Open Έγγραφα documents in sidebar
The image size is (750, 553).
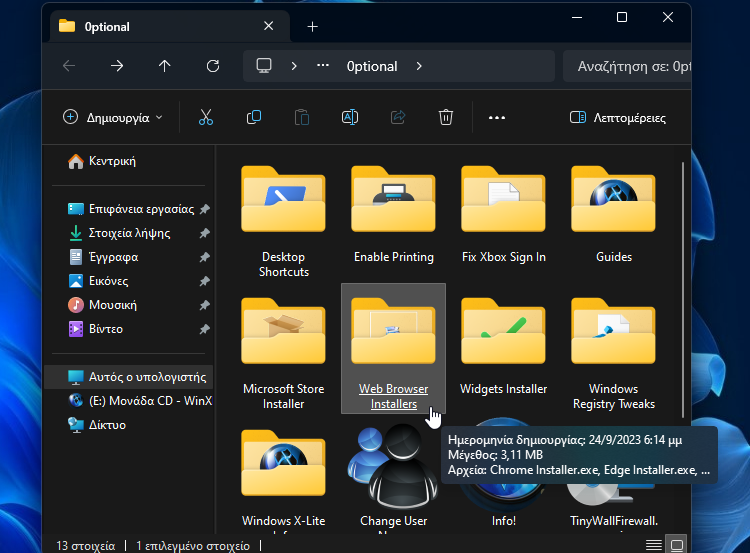point(103,257)
